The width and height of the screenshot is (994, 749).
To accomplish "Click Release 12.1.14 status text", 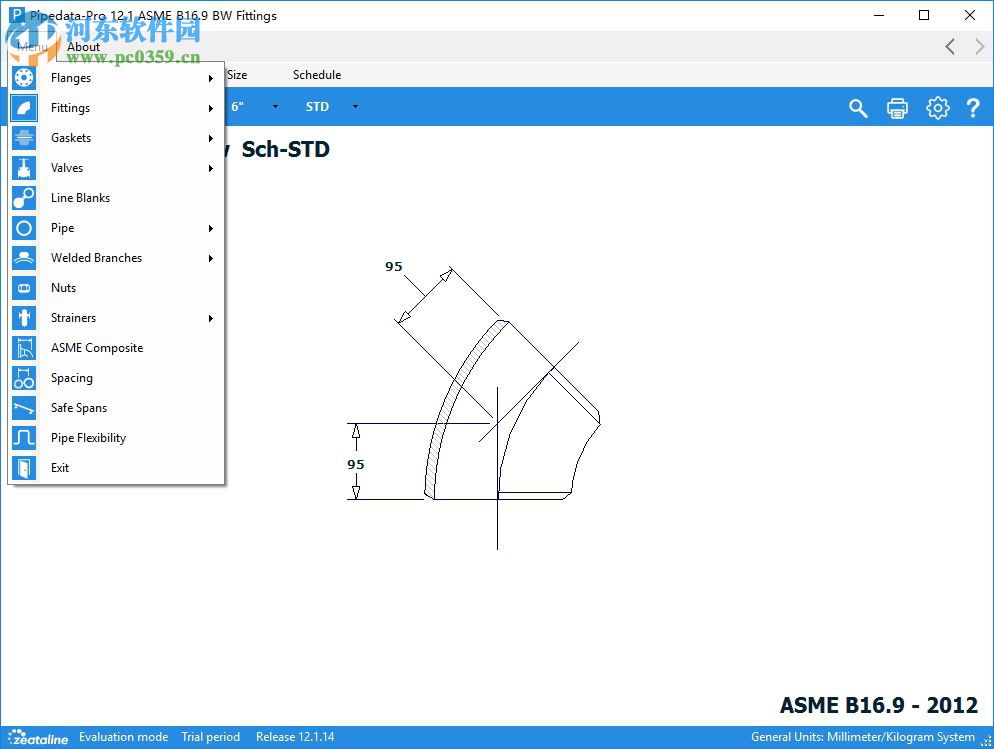I will tap(295, 737).
